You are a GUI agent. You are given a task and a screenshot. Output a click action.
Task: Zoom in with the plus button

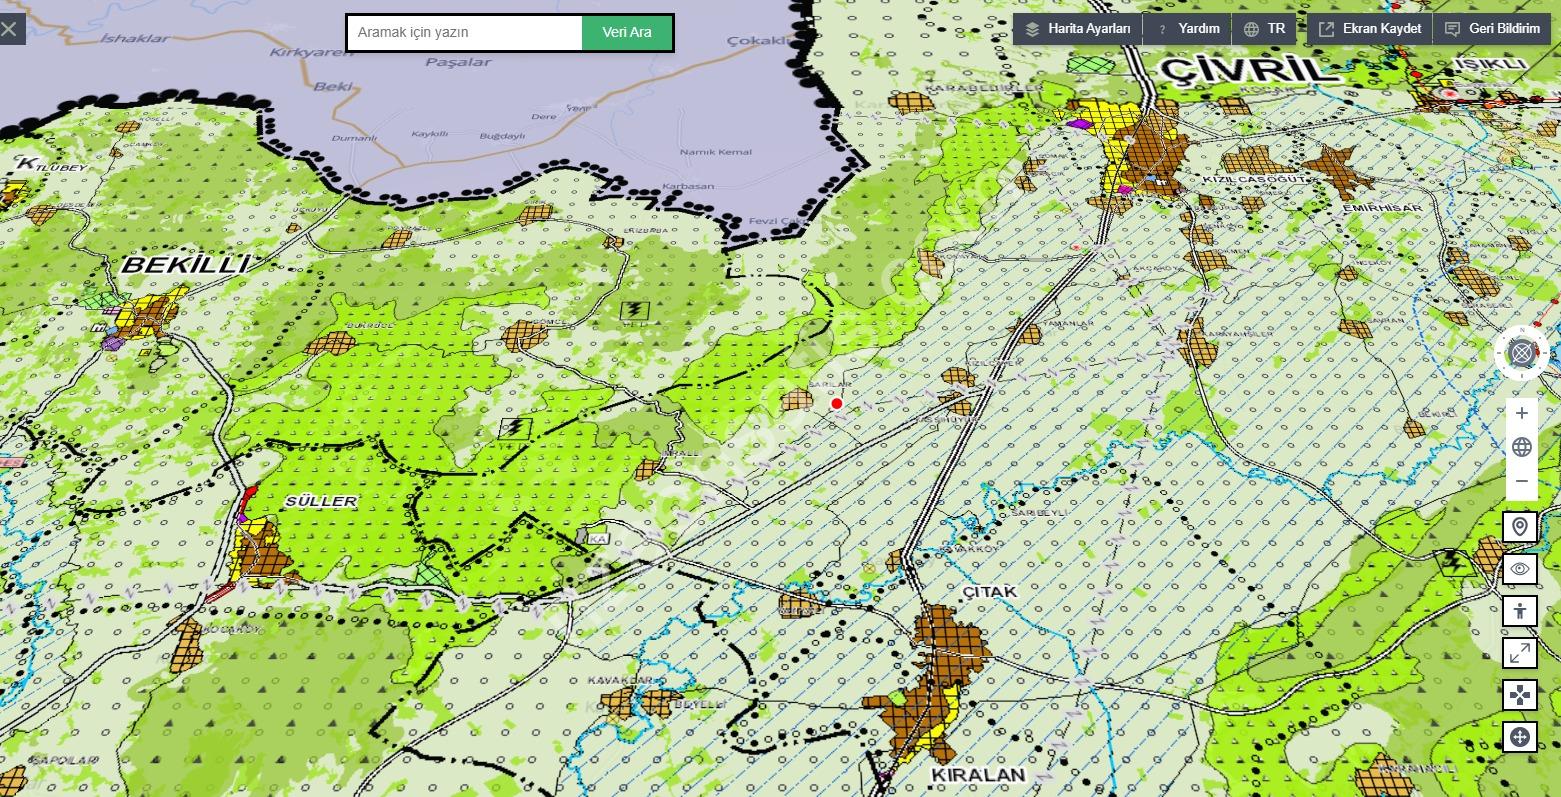pos(1521,413)
